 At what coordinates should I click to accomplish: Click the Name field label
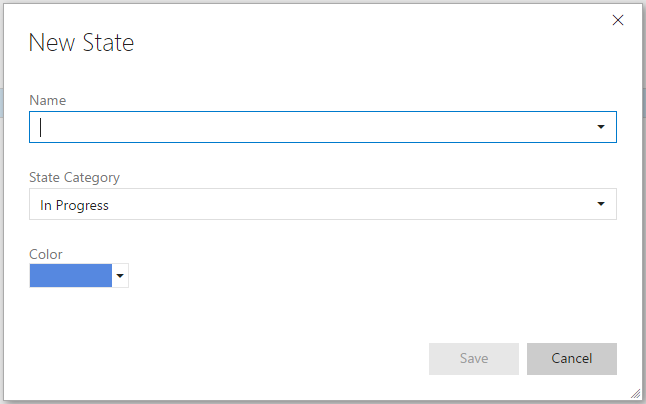(48, 100)
